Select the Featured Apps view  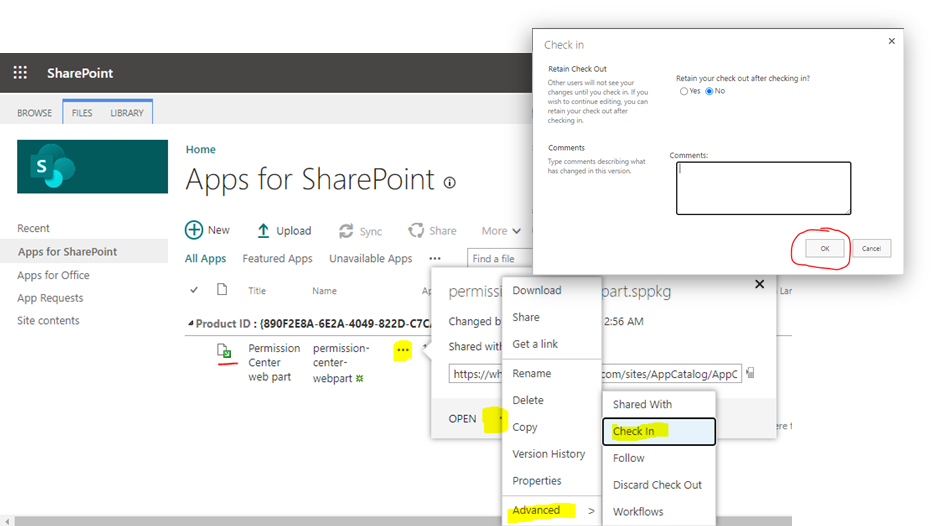pos(278,259)
